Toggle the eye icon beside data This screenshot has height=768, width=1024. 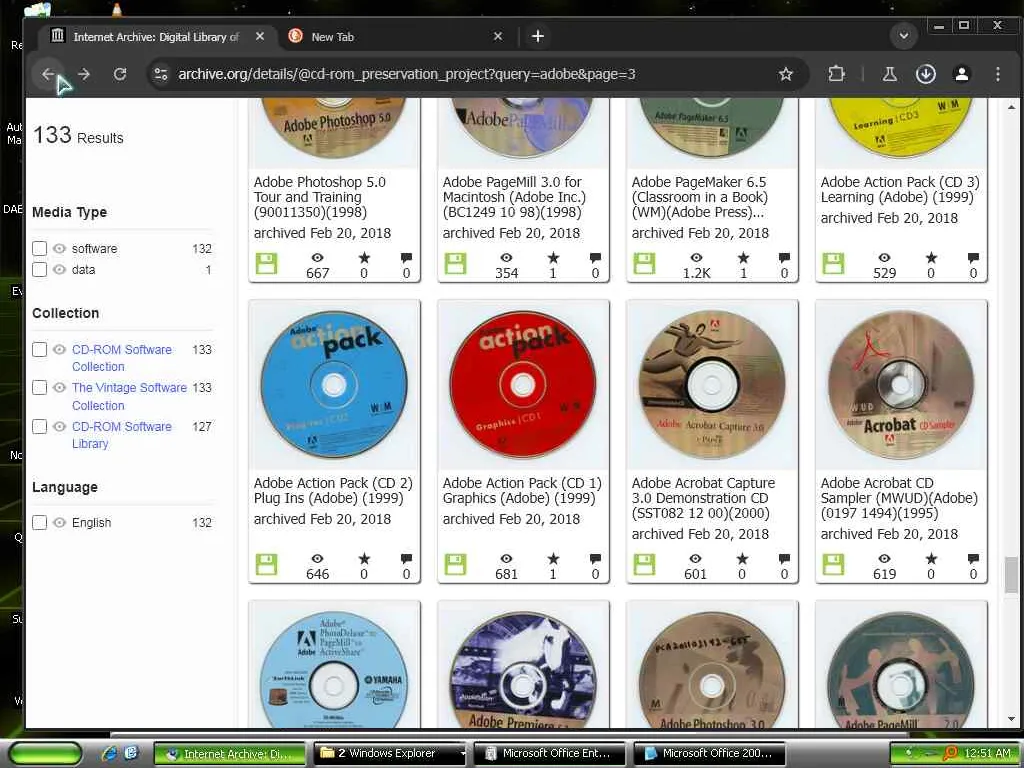click(59, 270)
